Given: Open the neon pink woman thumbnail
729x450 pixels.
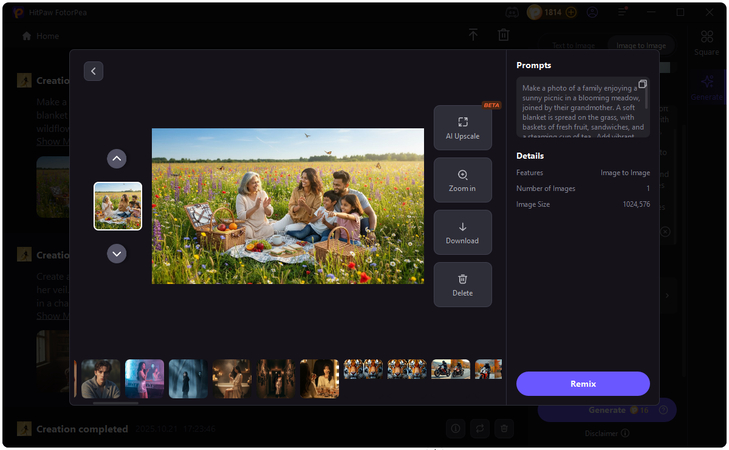Looking at the screenshot, I should pyautogui.click(x=145, y=379).
